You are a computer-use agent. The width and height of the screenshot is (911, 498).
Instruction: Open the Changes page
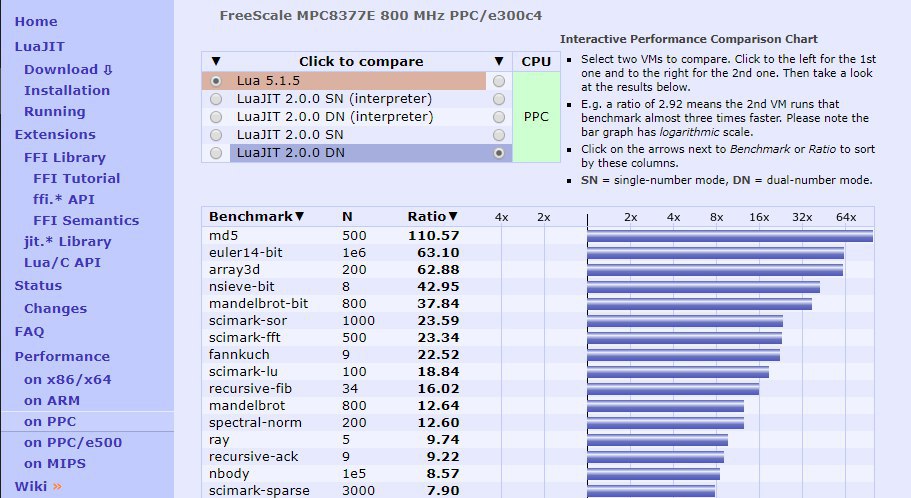[x=55, y=309]
